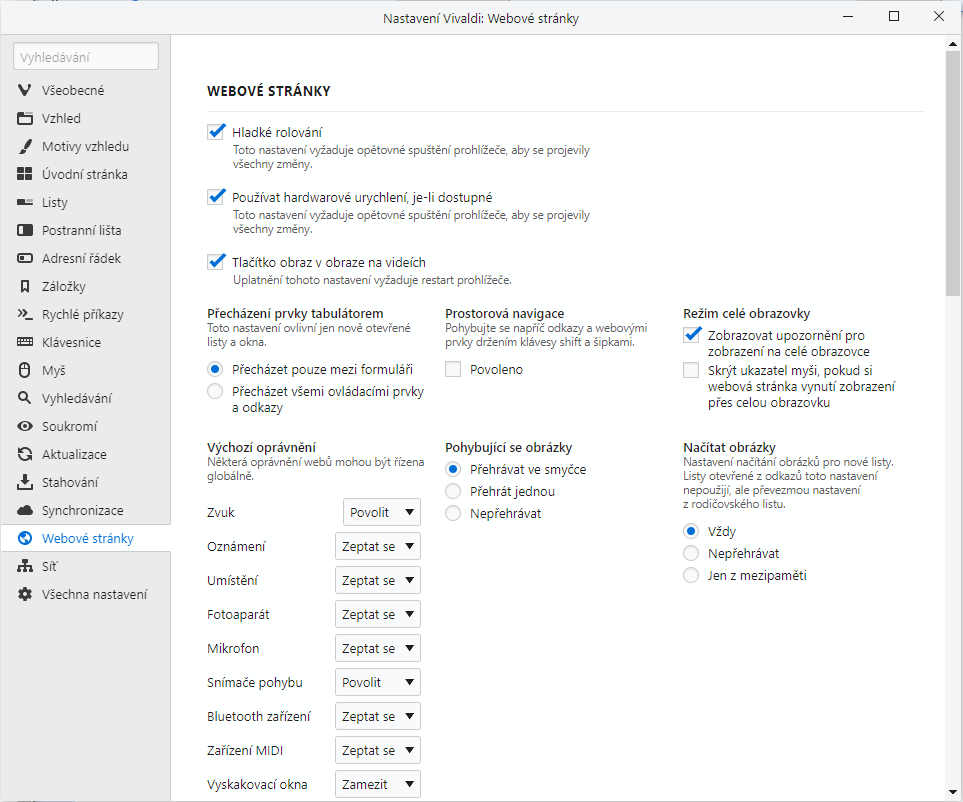963x802 pixels.
Task: Click the Myš mouse icon
Action: point(25,370)
